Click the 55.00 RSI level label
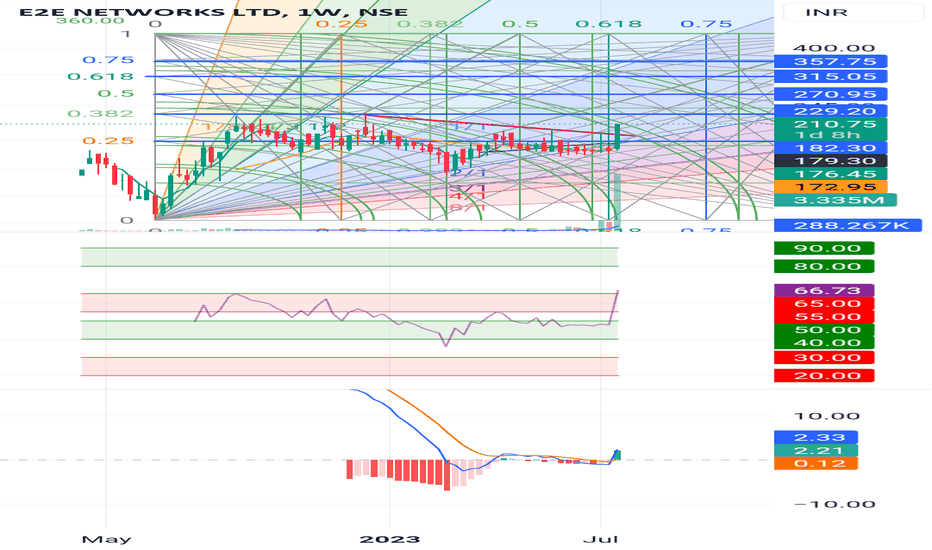 pos(824,317)
